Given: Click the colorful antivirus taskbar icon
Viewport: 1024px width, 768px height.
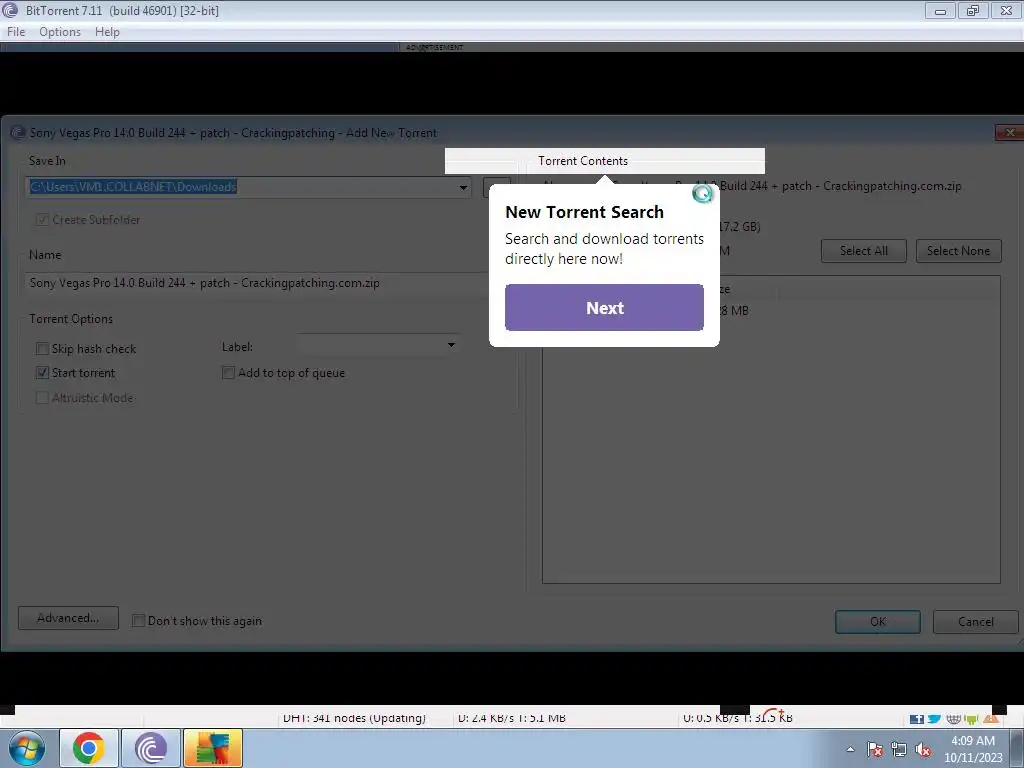Looking at the screenshot, I should (213, 748).
